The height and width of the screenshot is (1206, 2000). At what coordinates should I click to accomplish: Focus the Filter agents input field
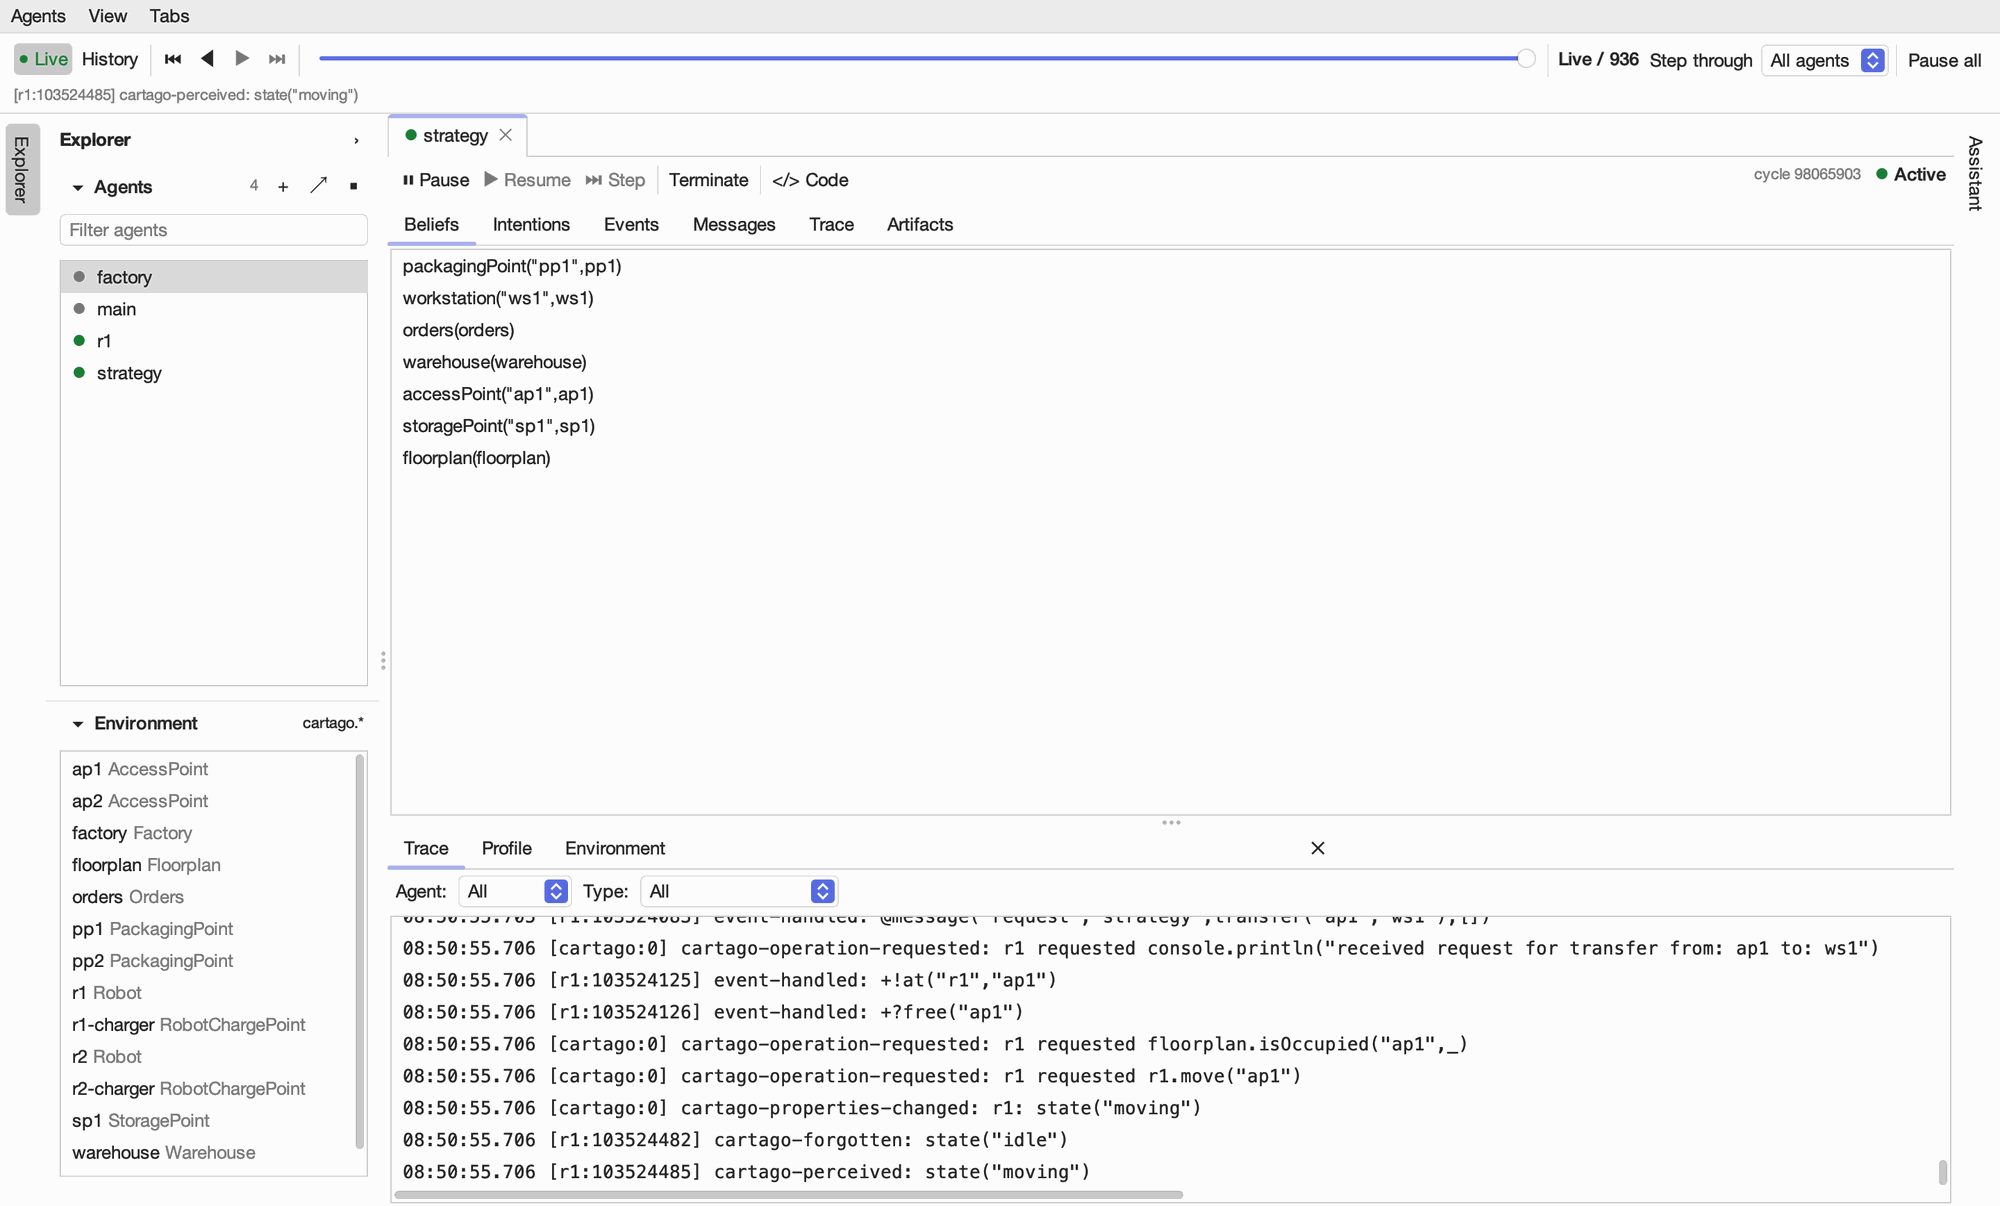(214, 230)
